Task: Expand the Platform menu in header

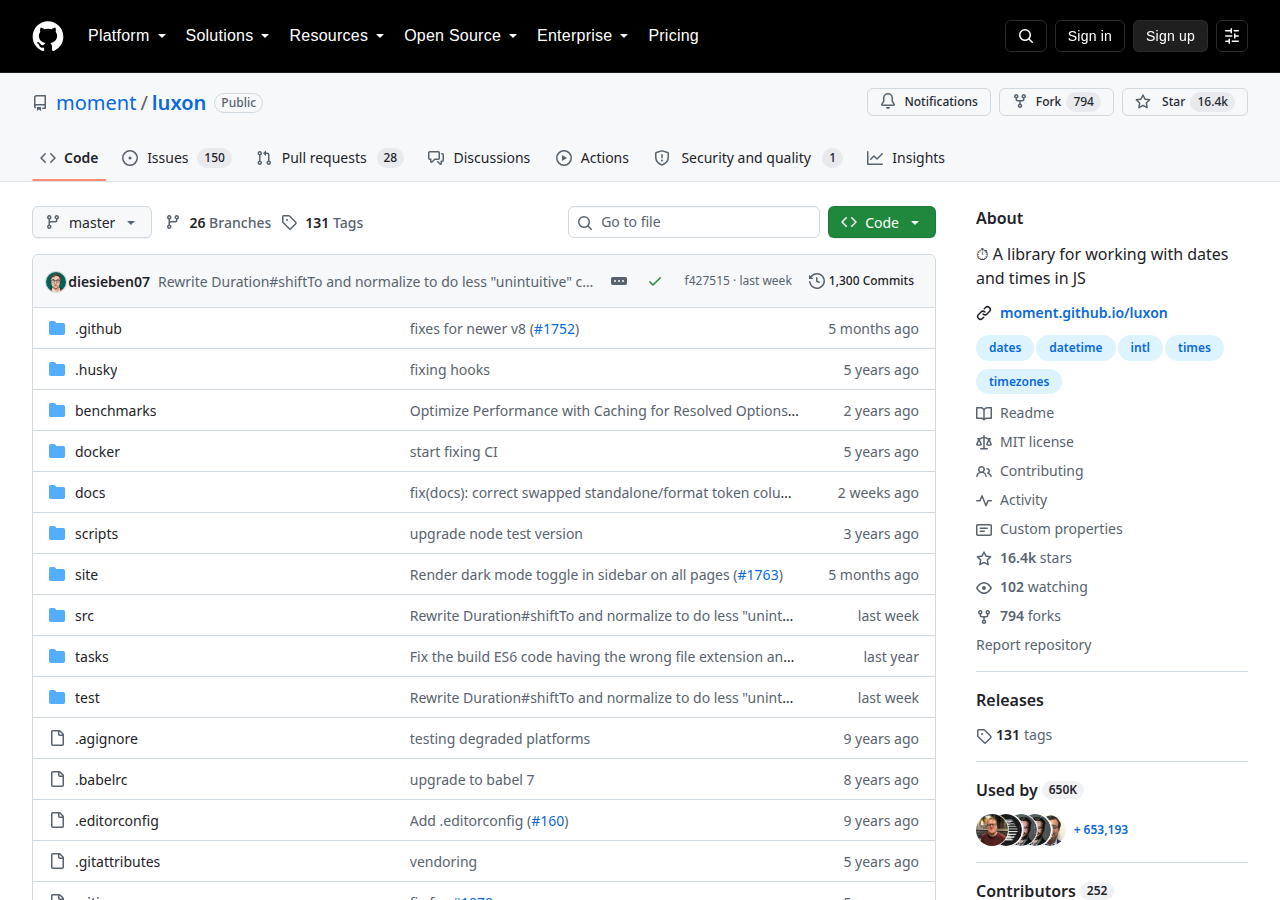Action: coord(127,36)
